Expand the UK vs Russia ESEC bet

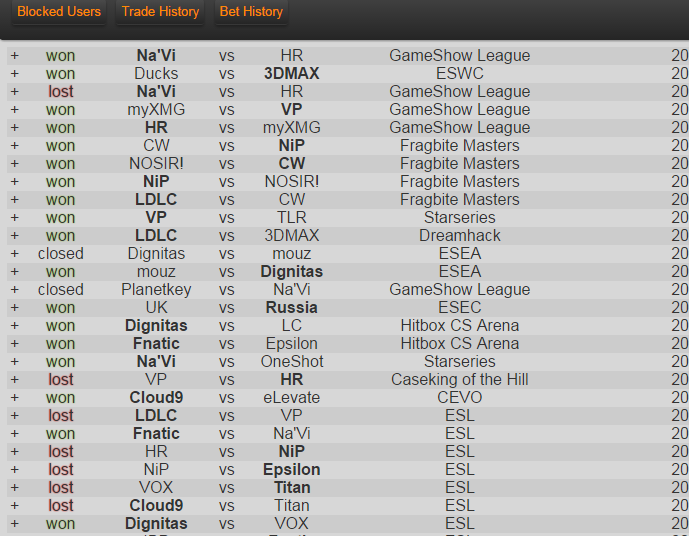click(x=15, y=308)
